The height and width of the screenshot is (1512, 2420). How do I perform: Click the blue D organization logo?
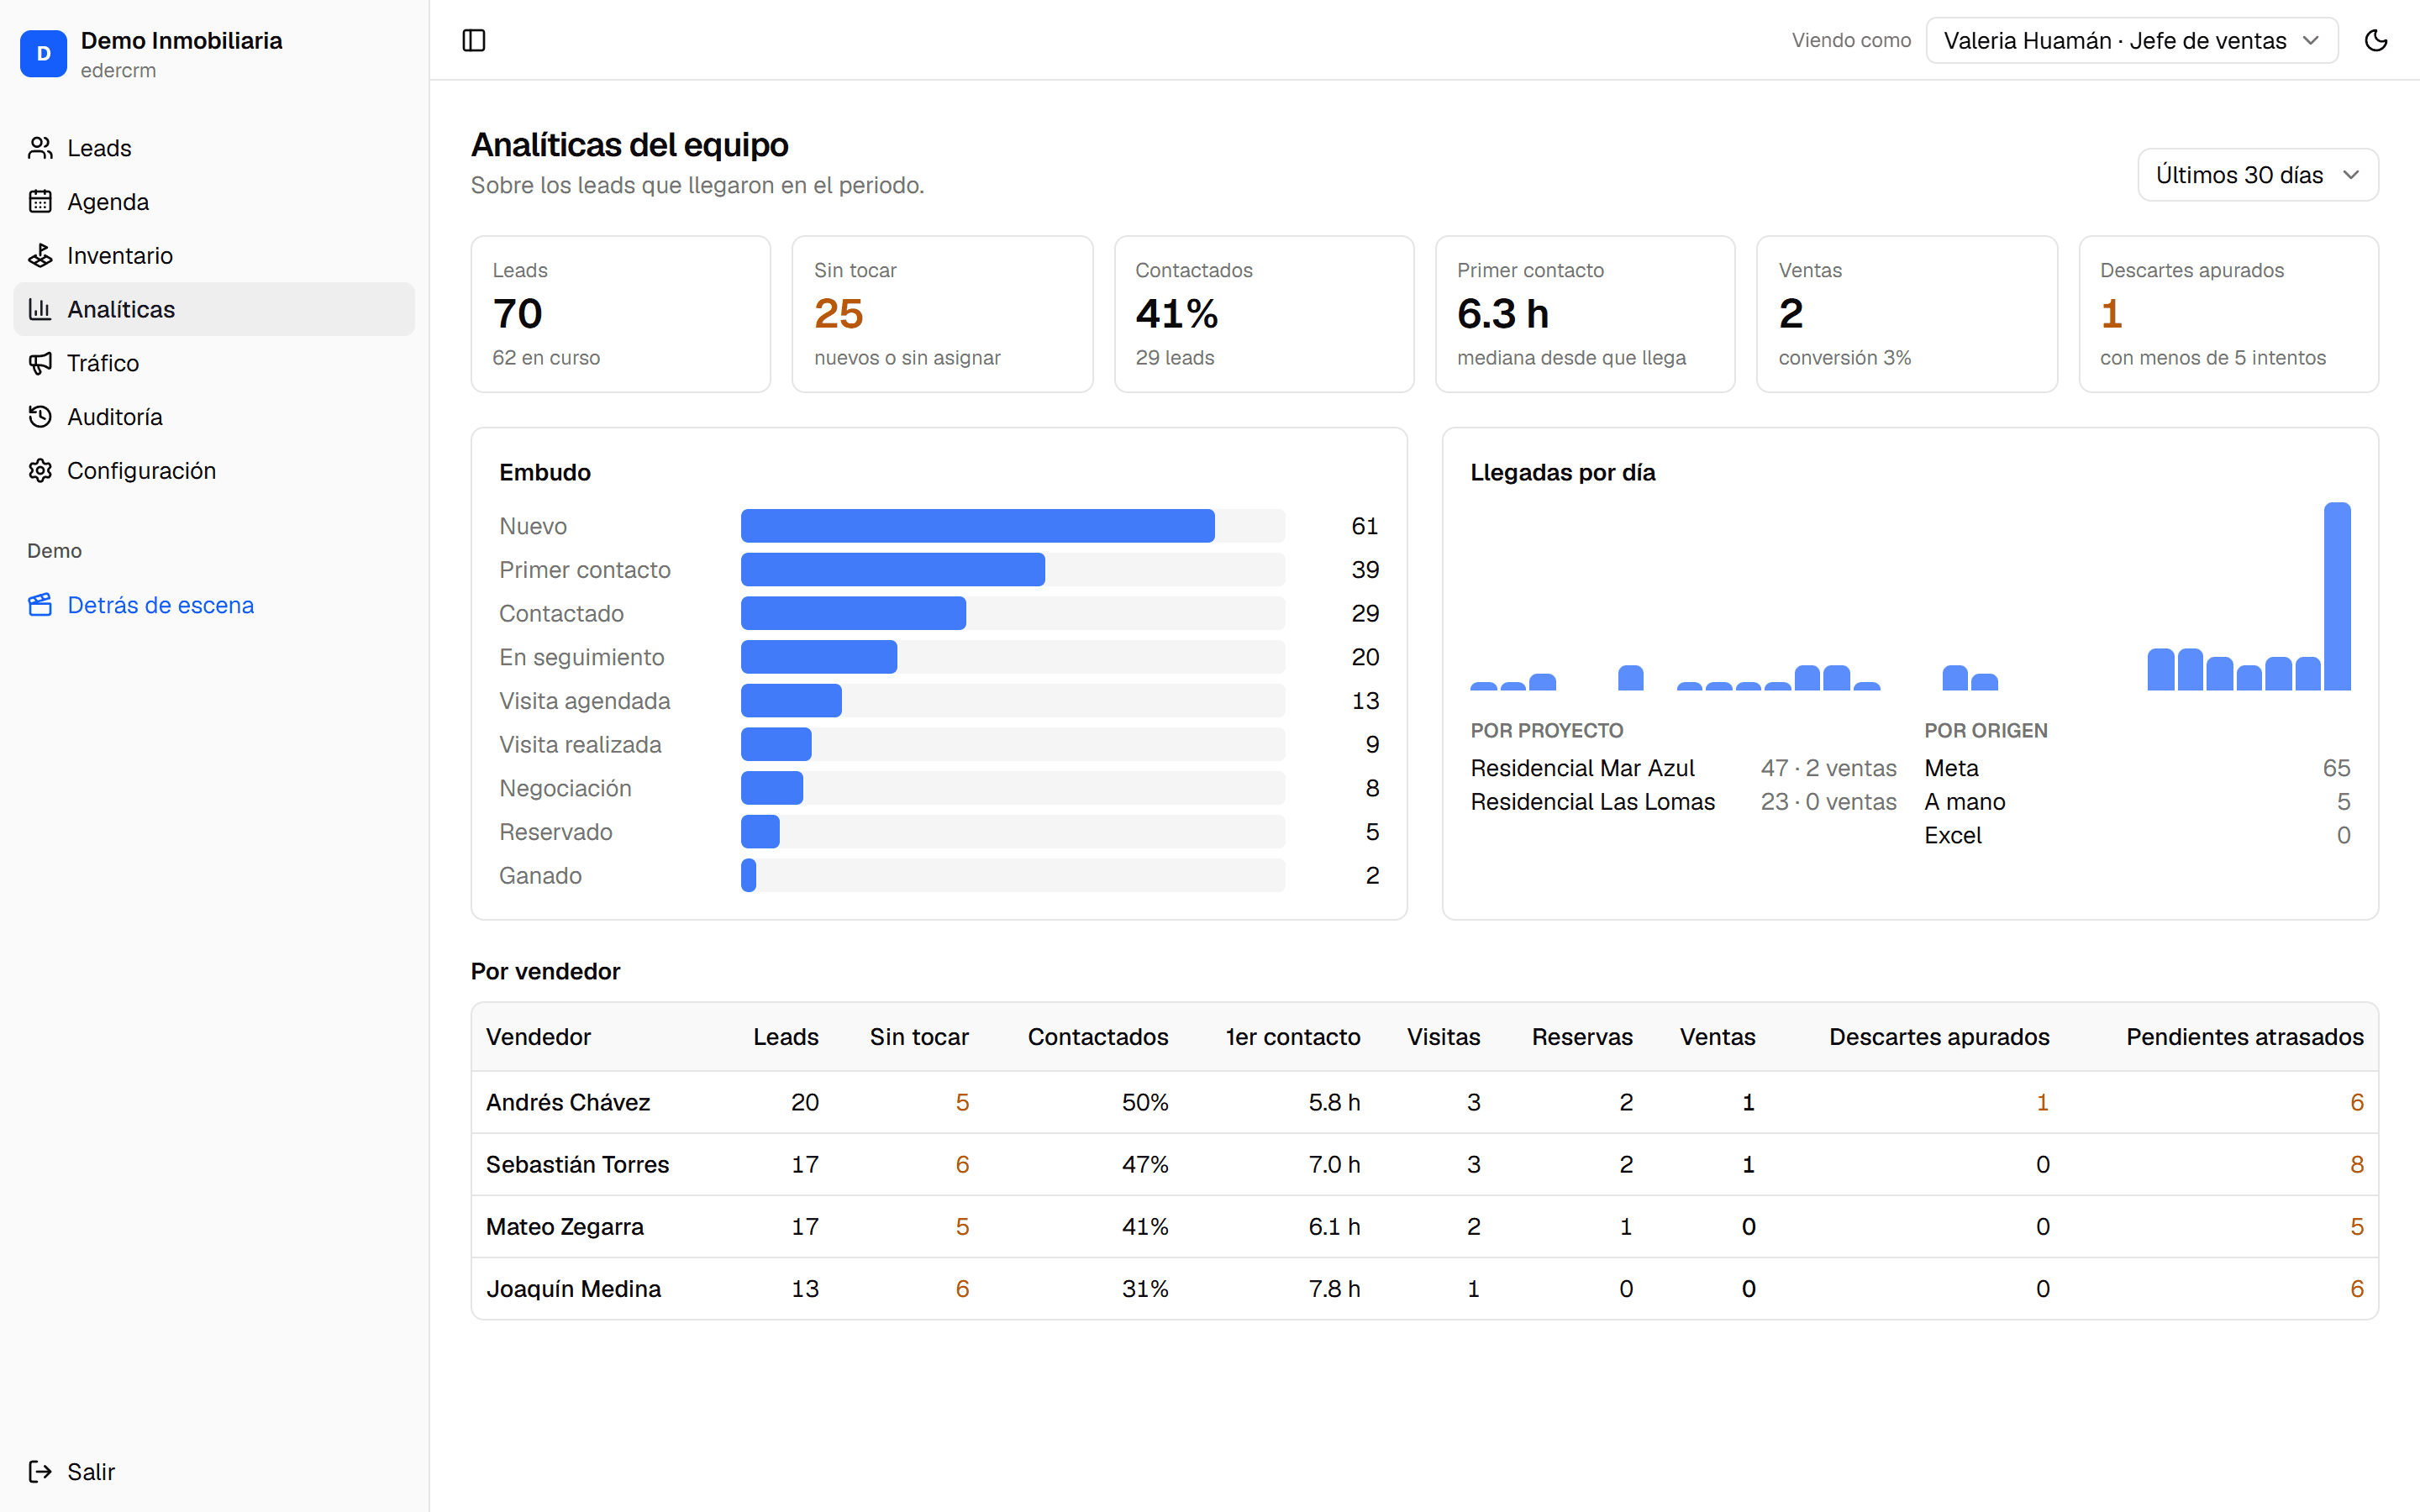43,53
